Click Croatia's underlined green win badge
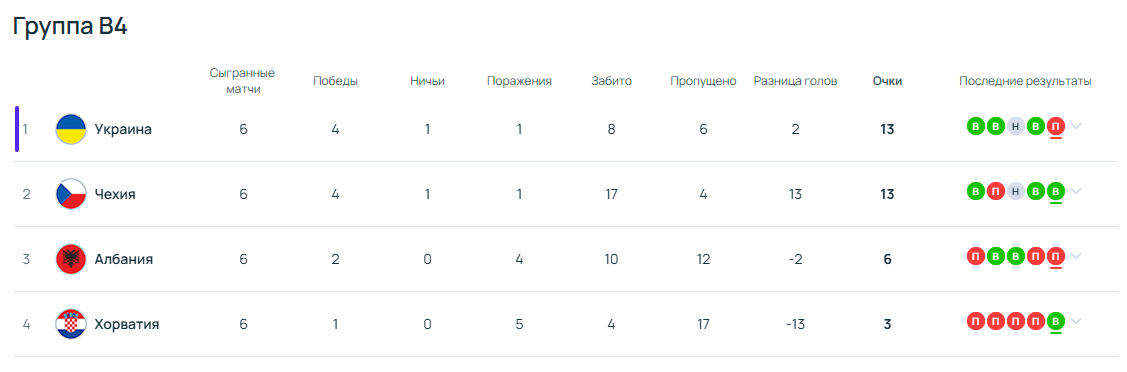Screen dimensions: 1127x372 click(1056, 321)
